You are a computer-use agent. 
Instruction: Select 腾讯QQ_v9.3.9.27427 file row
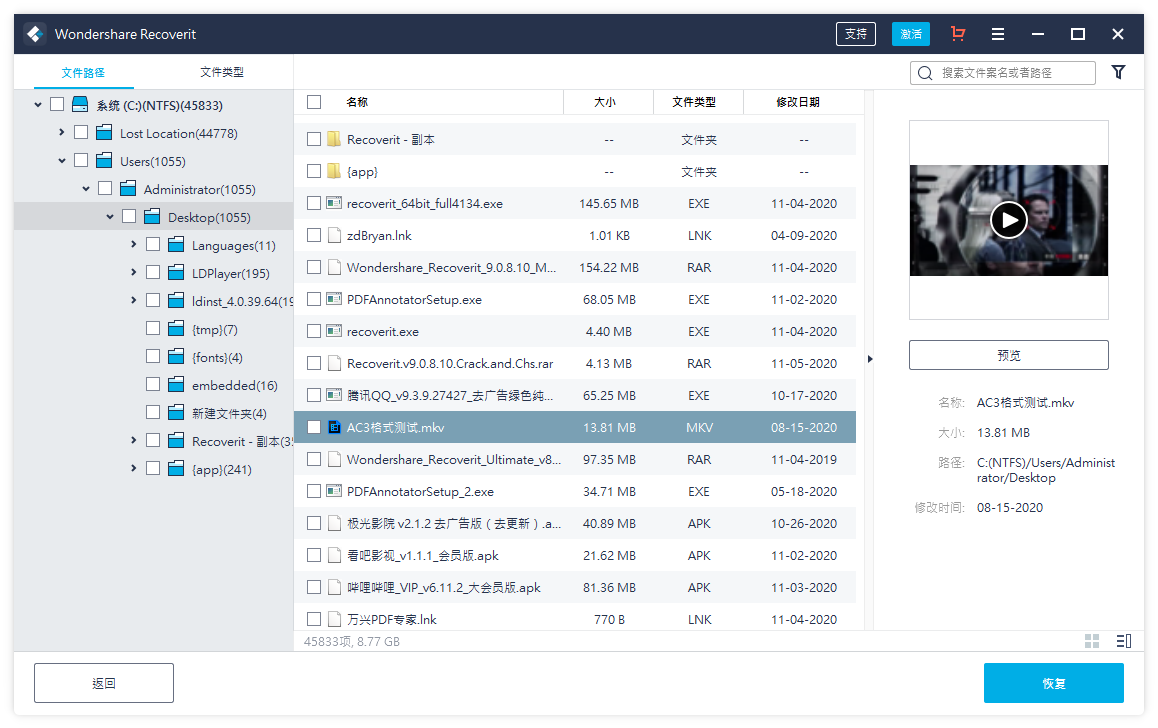tap(575, 395)
